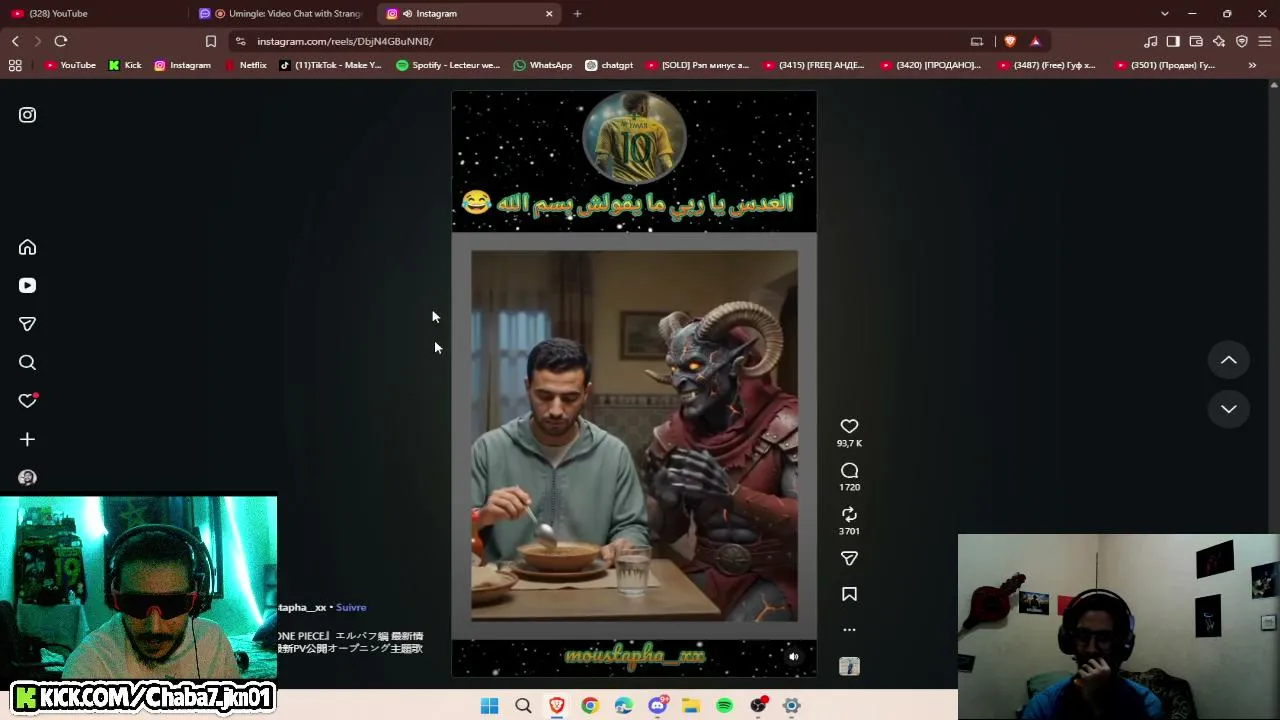The height and width of the screenshot is (720, 1280).
Task: Go back in the browser
Action: coord(15,41)
